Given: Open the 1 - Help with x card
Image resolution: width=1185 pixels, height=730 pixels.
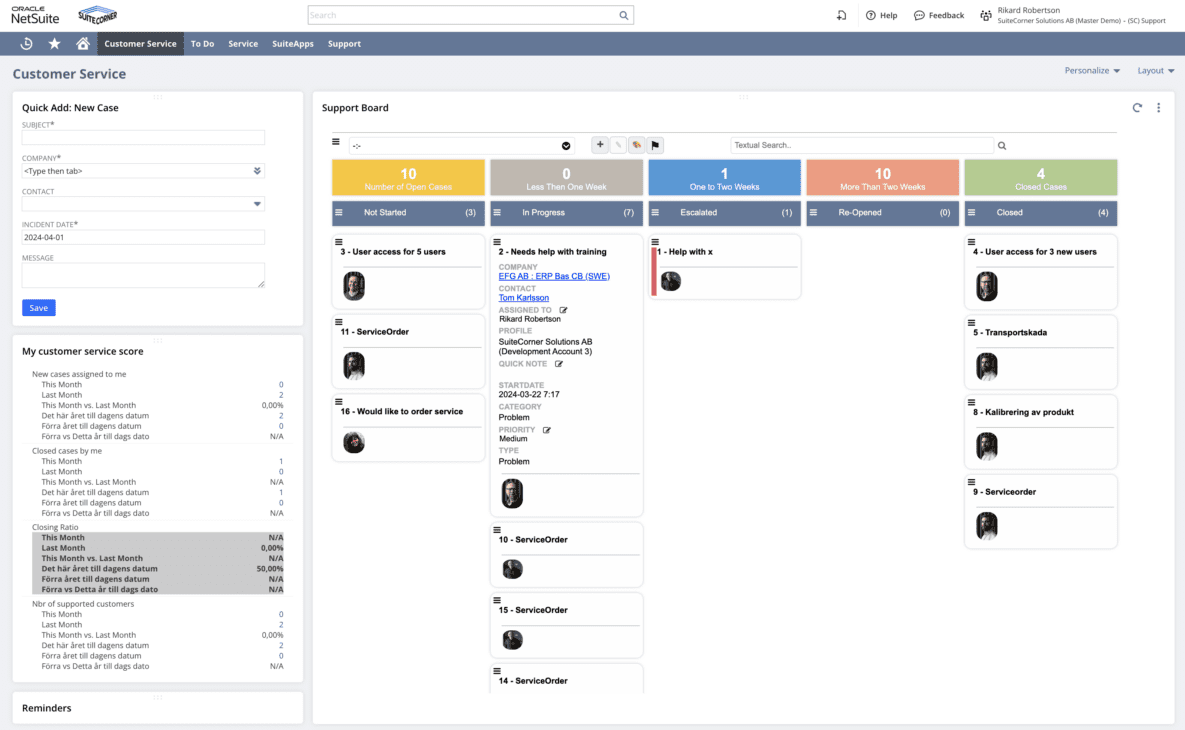Looking at the screenshot, I should (x=724, y=267).
